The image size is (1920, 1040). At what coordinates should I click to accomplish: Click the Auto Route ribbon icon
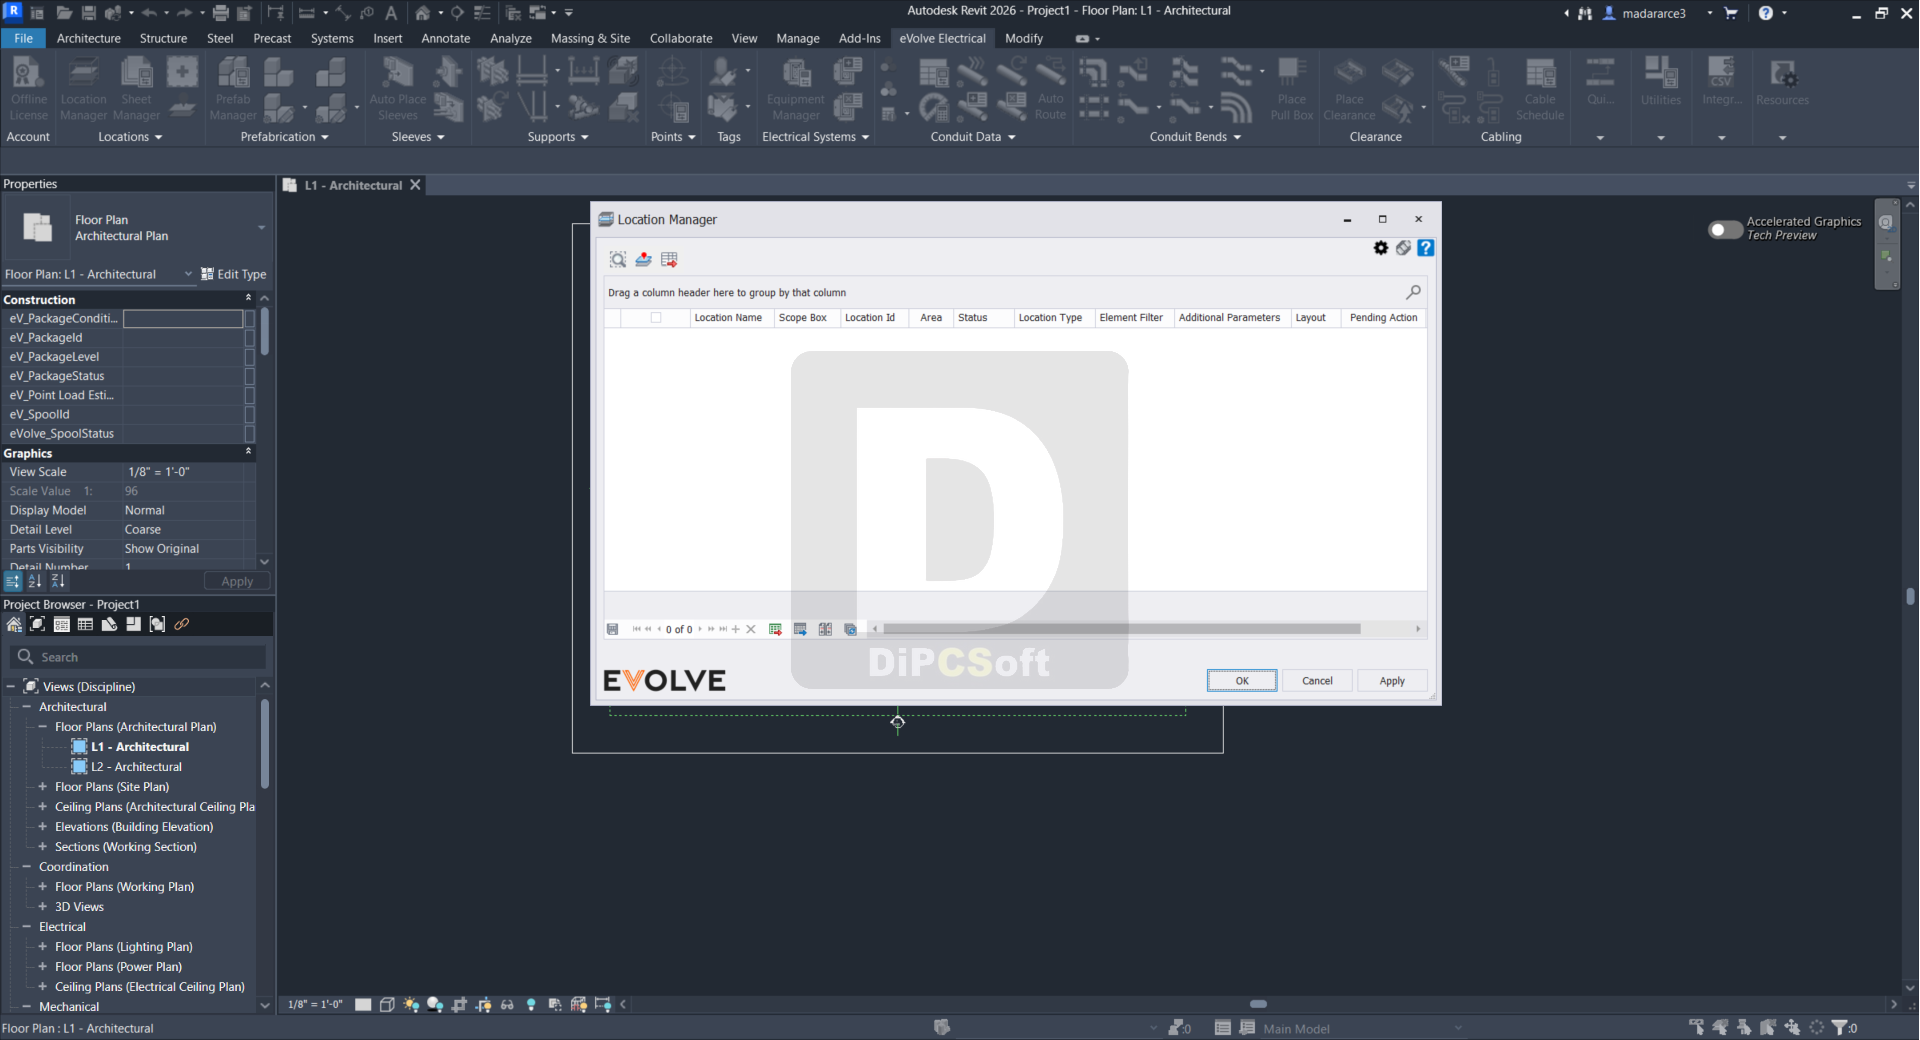(x=1050, y=89)
